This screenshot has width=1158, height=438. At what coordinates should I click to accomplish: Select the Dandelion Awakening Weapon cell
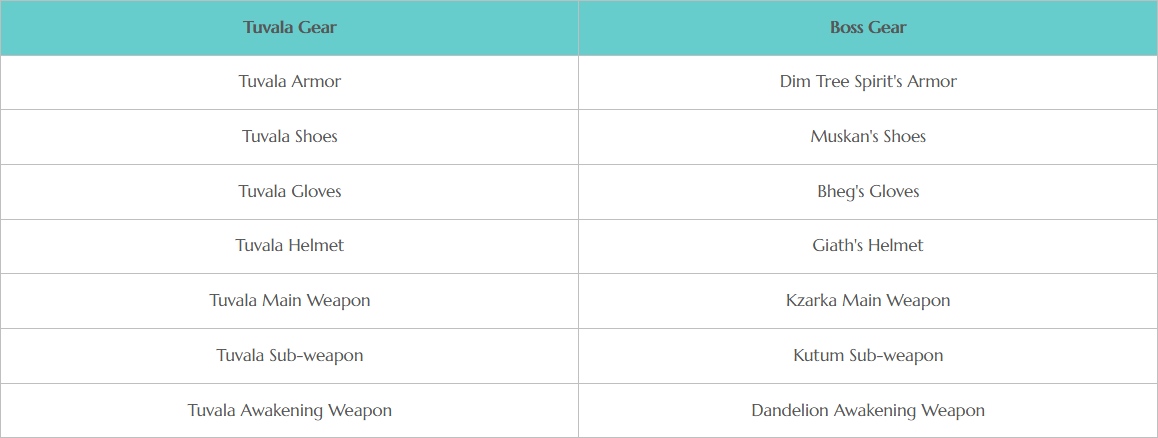click(868, 410)
